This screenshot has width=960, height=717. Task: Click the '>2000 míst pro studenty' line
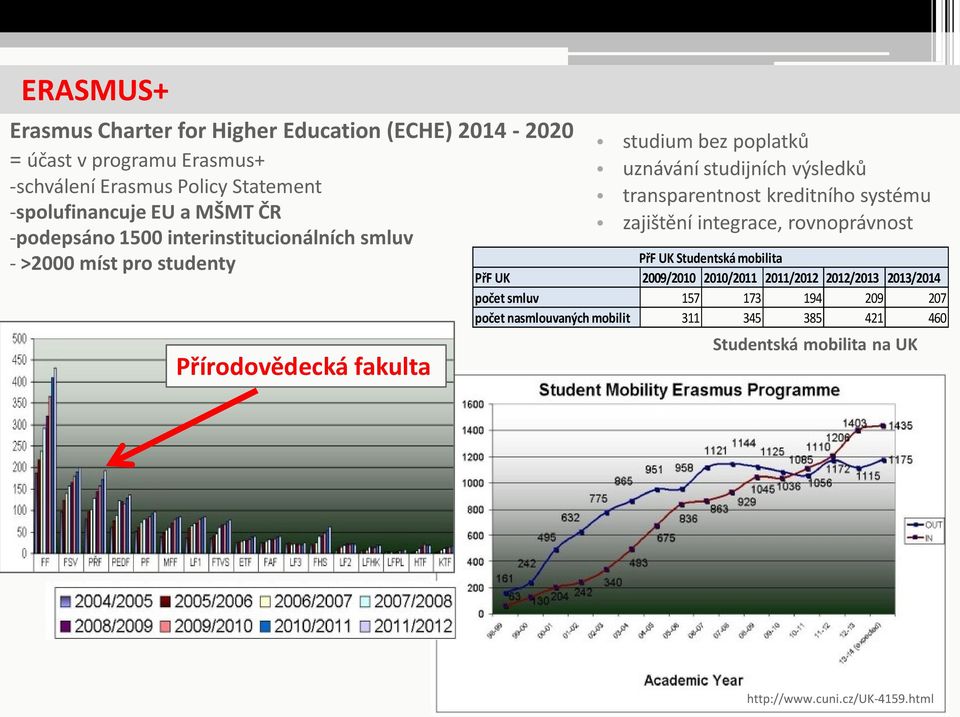coord(122,263)
